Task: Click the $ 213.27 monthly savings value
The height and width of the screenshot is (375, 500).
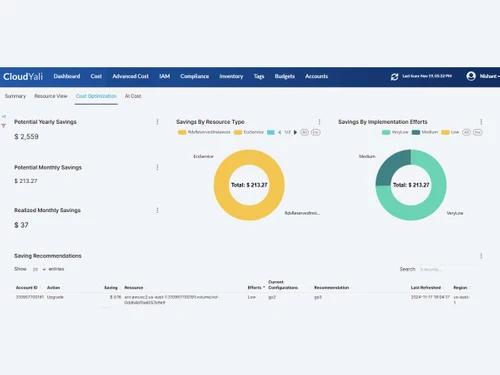Action: coord(26,181)
